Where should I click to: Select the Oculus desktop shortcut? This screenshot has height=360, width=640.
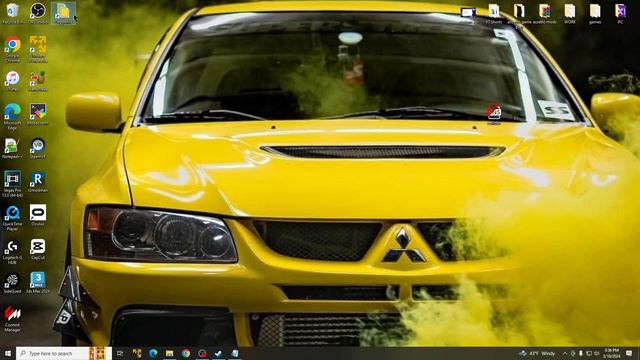coord(38,216)
